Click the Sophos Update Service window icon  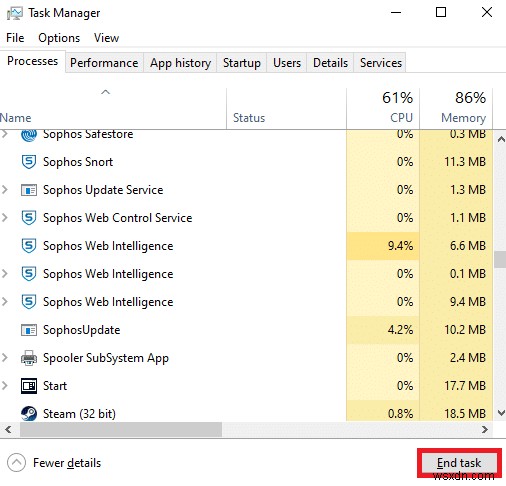[29, 190]
